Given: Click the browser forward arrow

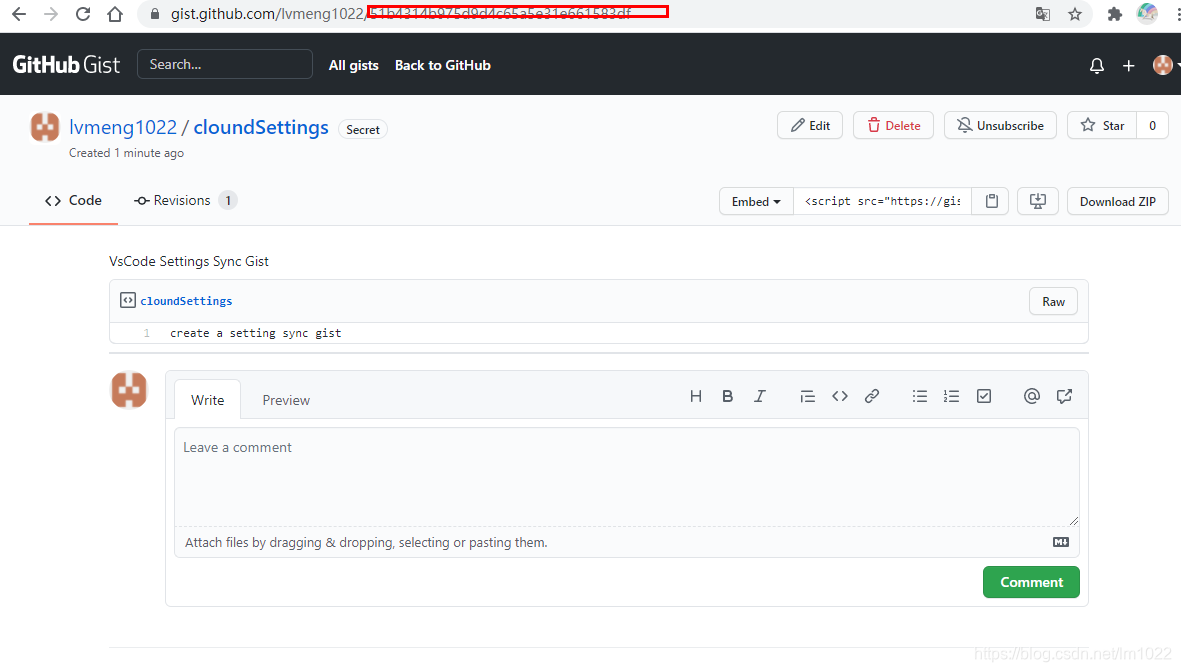Looking at the screenshot, I should click(x=50, y=14).
